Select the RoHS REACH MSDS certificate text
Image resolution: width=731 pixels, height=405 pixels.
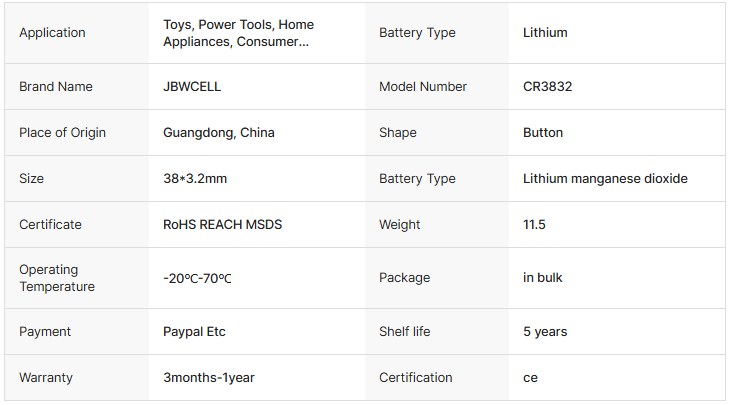[222, 225]
